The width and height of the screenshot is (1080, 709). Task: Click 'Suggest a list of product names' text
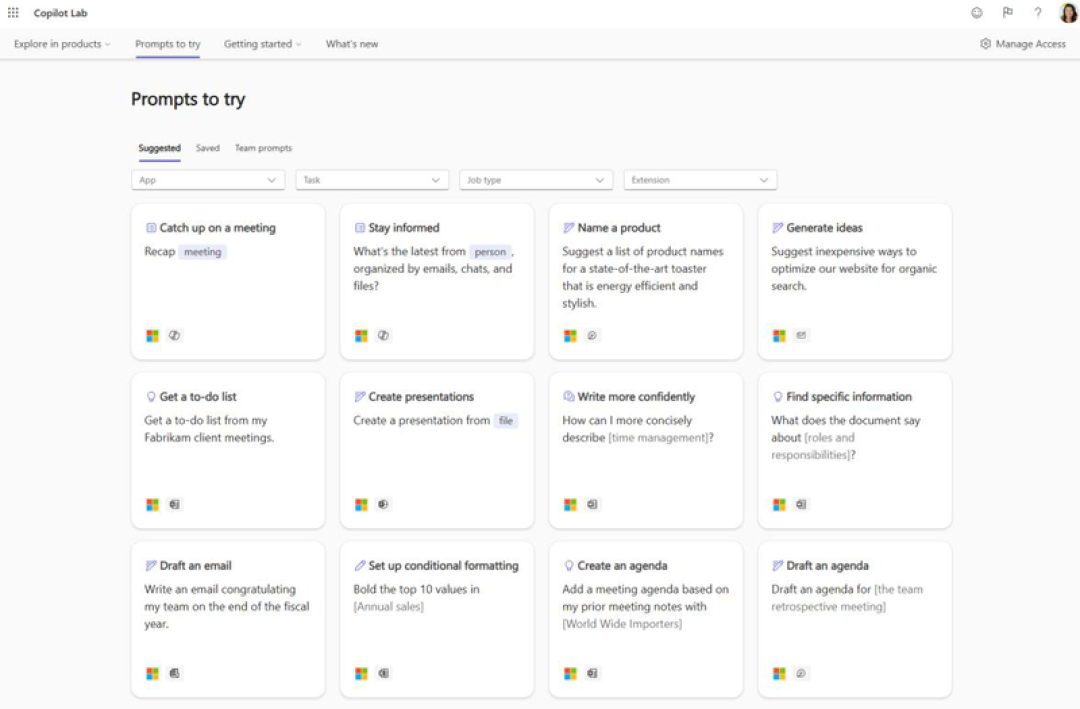(643, 251)
